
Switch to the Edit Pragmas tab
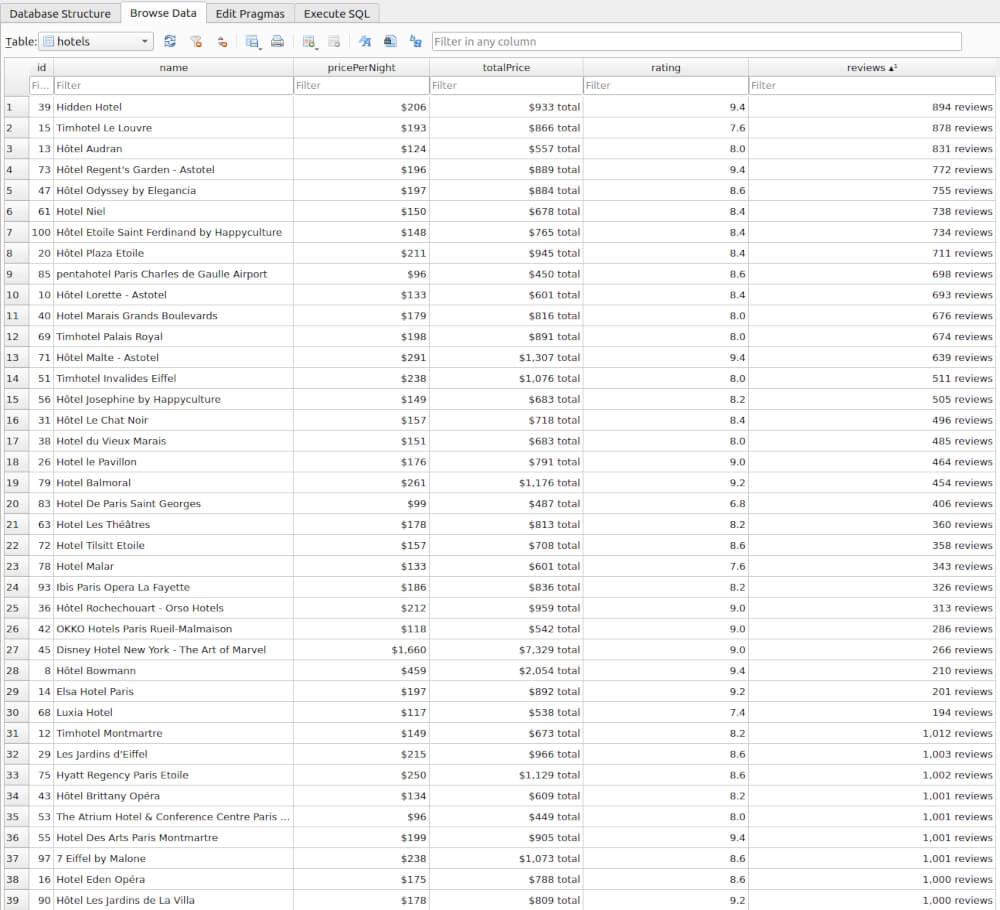[250, 13]
